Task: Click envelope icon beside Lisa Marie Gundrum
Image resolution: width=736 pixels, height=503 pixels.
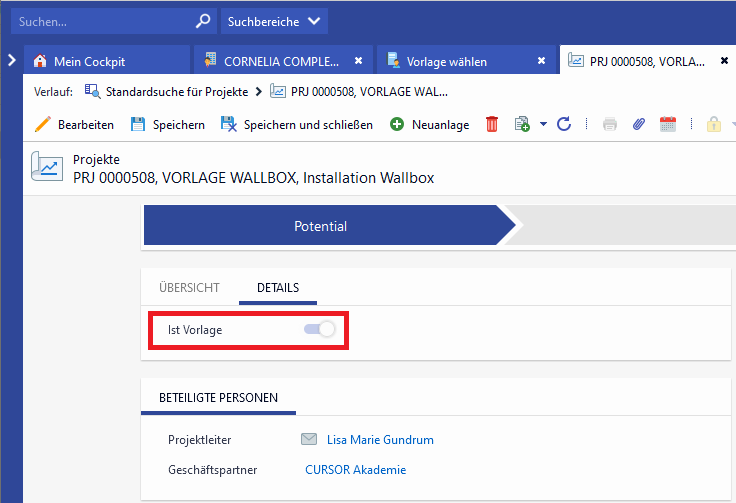Action: [x=309, y=440]
